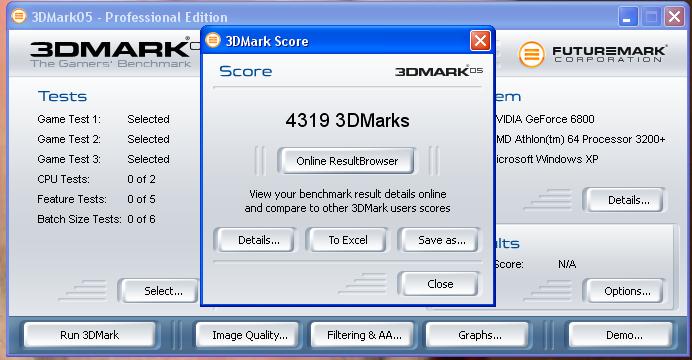Minimize the 3DMark05 main window

click(627, 17)
